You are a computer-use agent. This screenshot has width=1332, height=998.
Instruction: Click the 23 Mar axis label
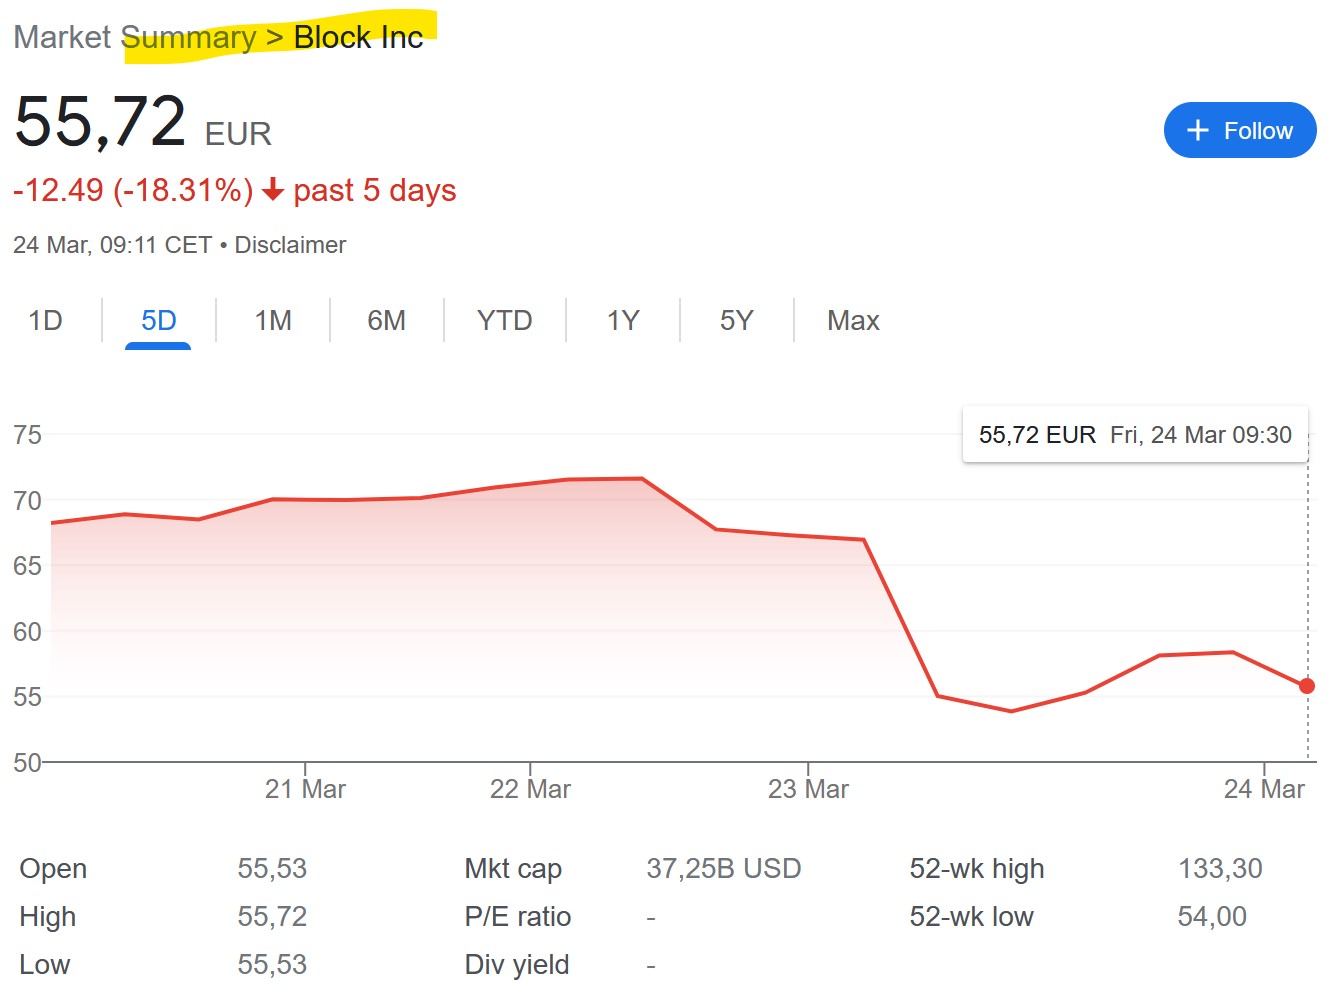pyautogui.click(x=808, y=789)
